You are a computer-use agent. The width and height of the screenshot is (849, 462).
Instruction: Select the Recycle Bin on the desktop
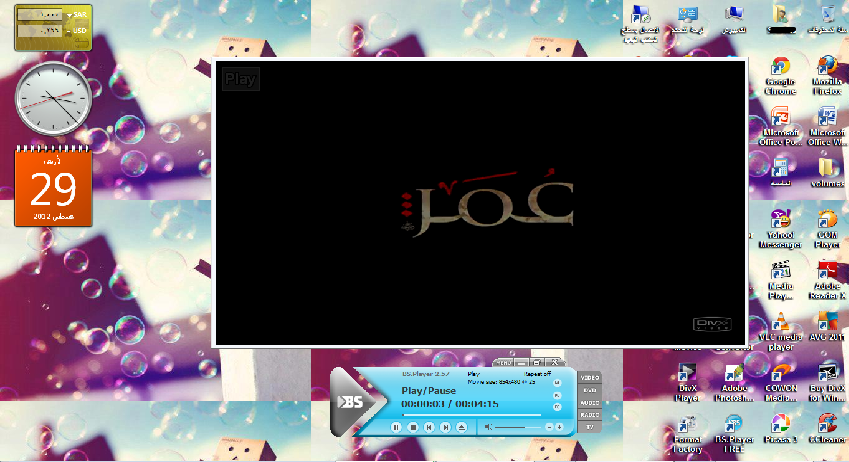point(827,21)
